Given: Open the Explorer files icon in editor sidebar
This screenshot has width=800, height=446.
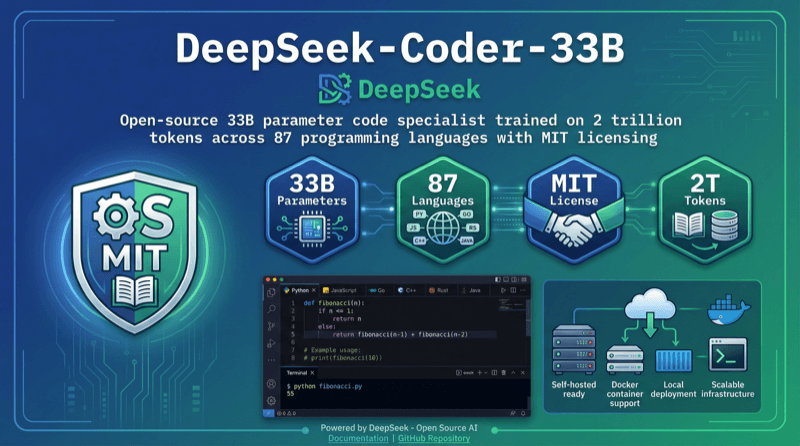Looking at the screenshot, I should tap(271, 292).
